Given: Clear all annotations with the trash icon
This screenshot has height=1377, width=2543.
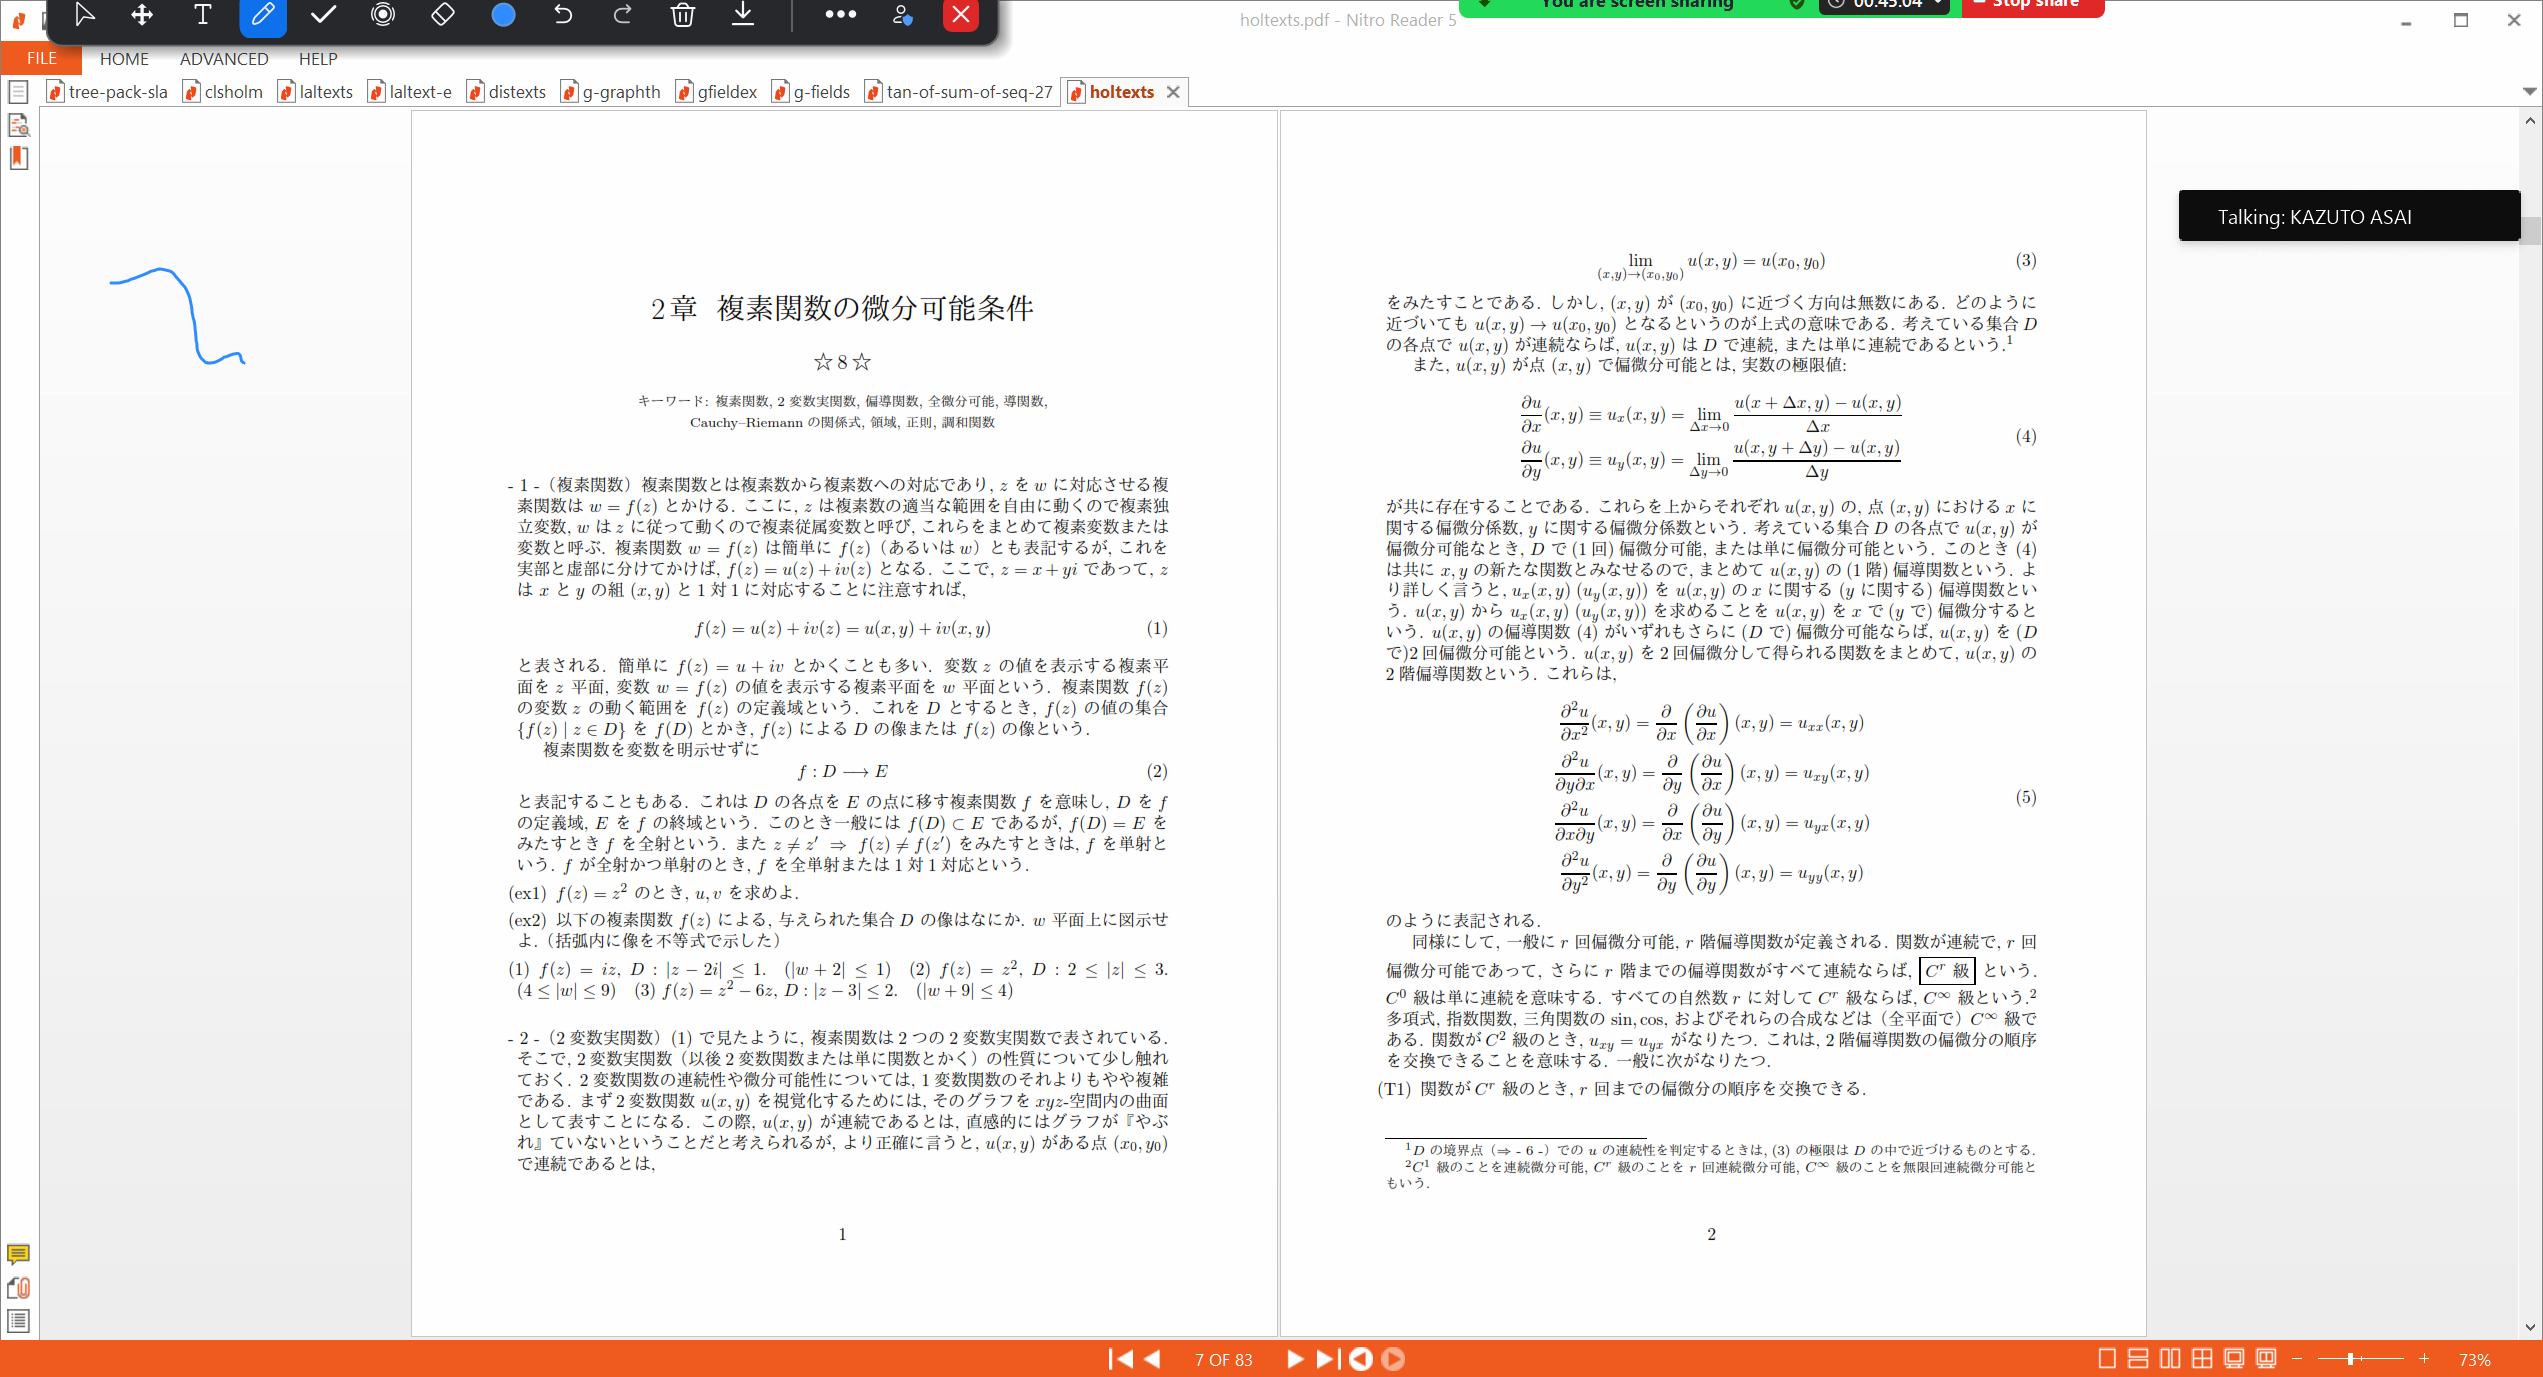Looking at the screenshot, I should click(x=683, y=15).
